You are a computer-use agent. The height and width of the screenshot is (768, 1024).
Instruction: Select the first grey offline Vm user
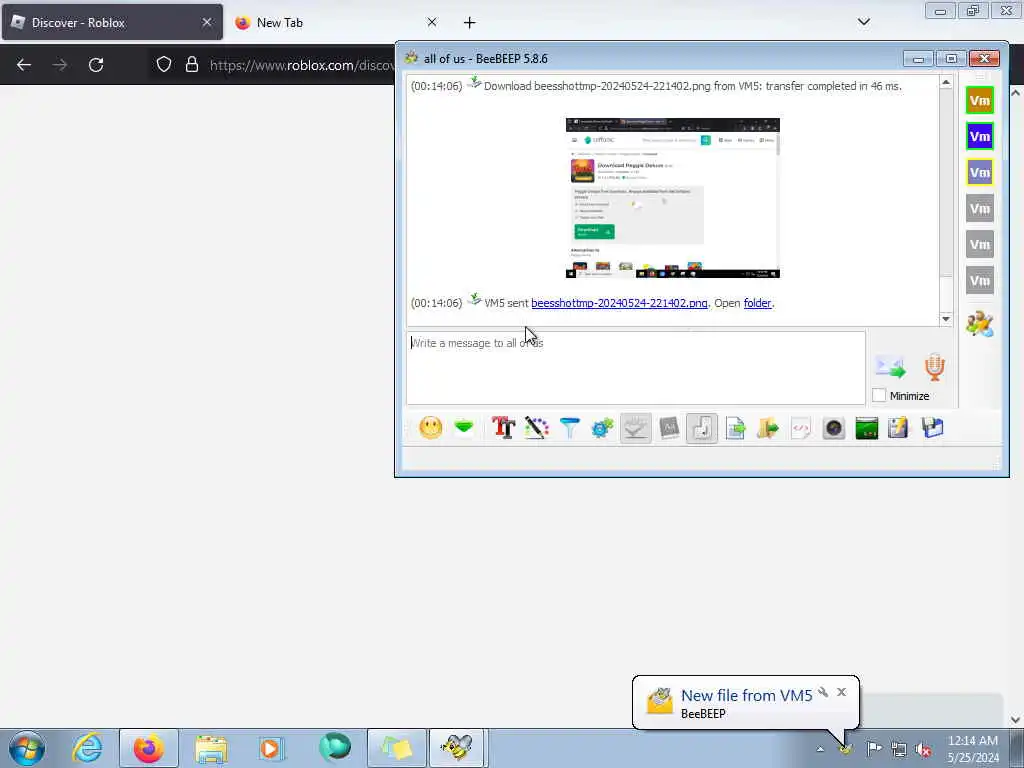(980, 209)
